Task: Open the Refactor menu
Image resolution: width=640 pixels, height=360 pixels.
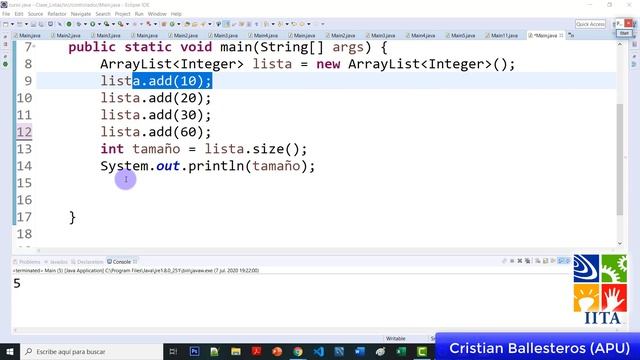Action: pos(57,14)
